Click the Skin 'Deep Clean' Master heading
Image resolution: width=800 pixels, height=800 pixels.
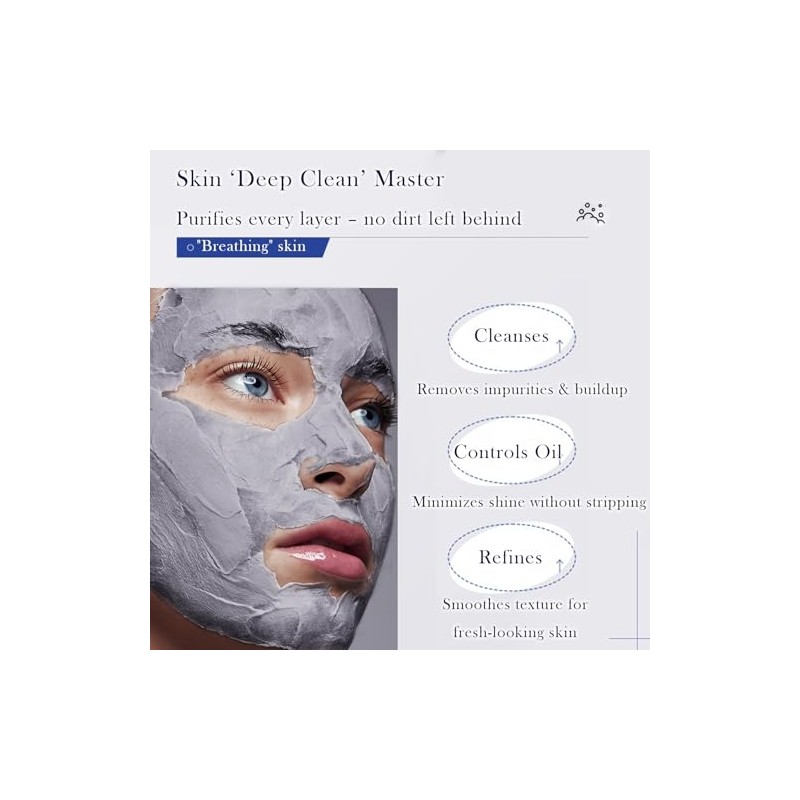pyautogui.click(x=310, y=179)
